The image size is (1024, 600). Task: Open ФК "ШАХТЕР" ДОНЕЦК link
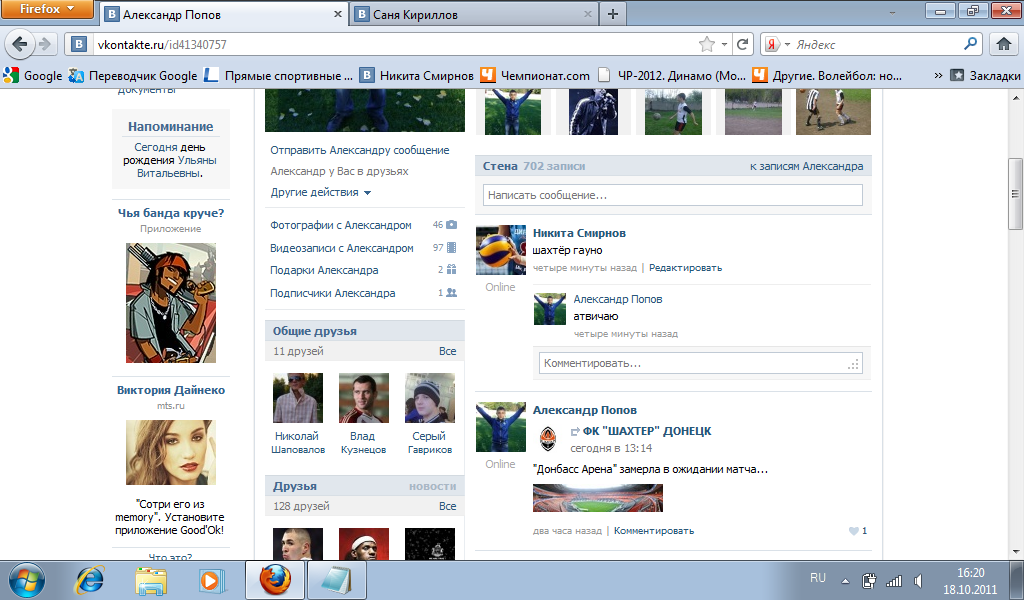tap(647, 431)
